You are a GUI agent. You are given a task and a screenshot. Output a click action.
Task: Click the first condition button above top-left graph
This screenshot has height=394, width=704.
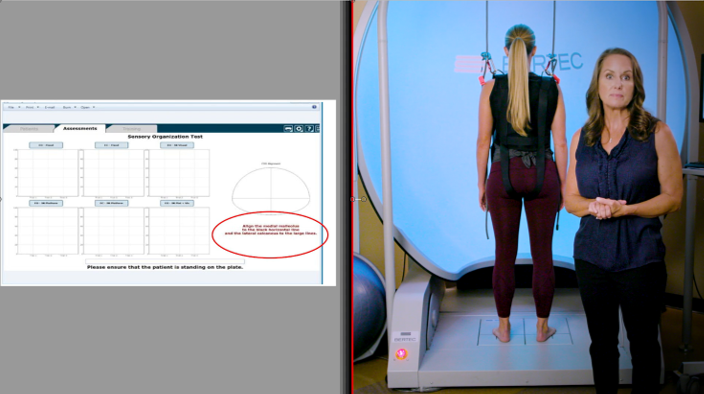46,145
